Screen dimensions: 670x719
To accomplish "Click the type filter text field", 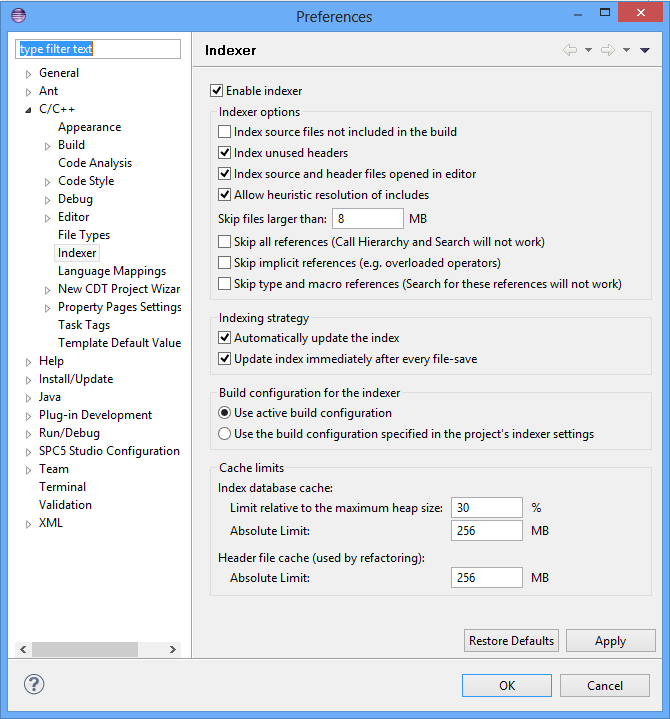I will (98, 49).
